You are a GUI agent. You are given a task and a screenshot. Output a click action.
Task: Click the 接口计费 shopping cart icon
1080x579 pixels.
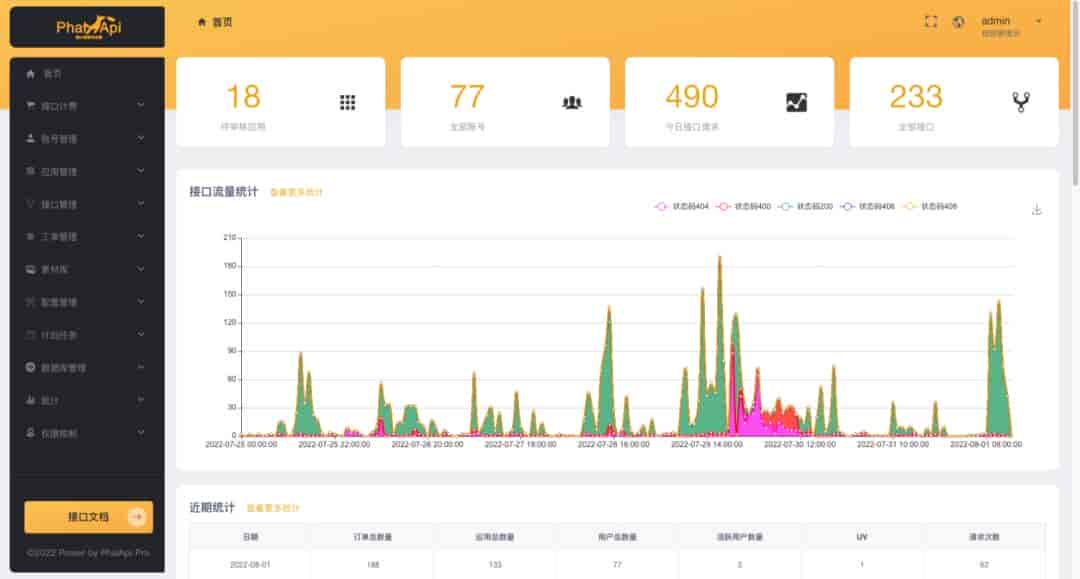tap(30, 106)
